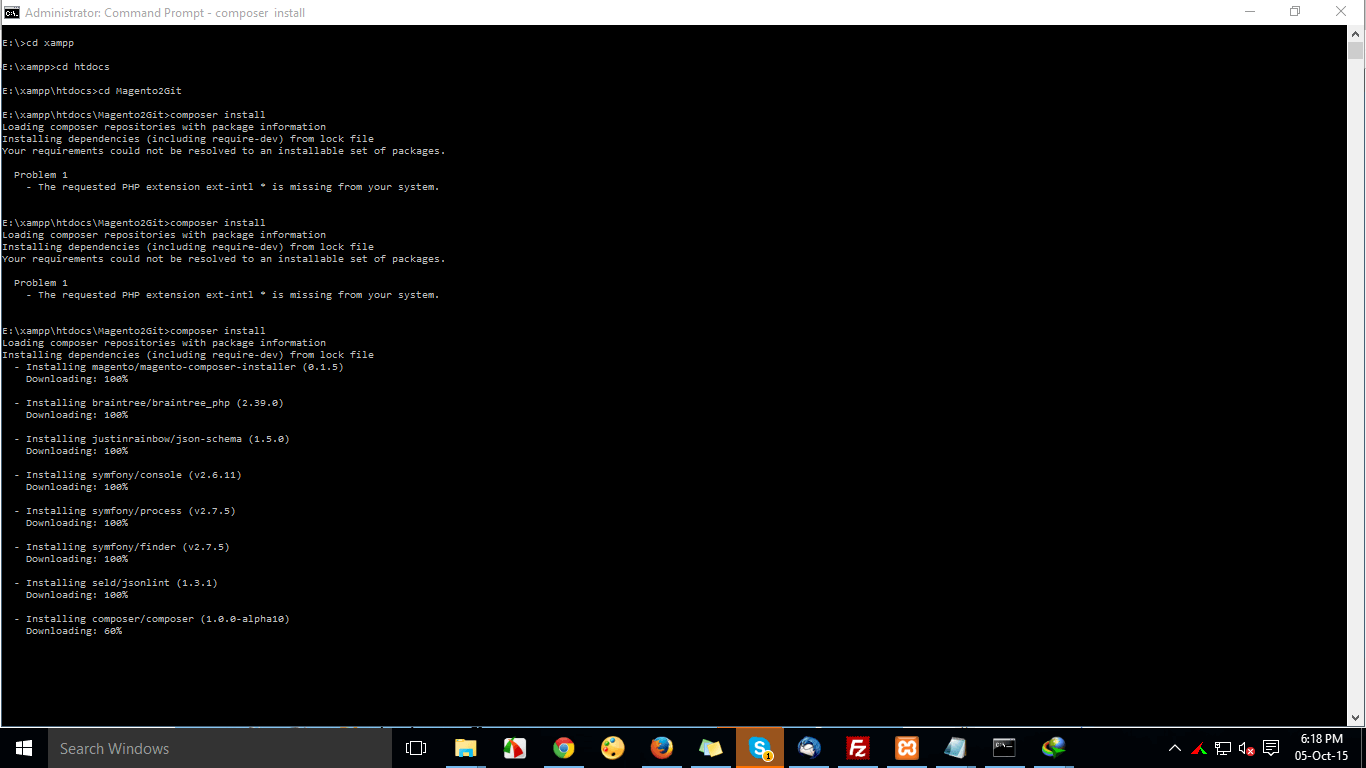Click the Task View button
This screenshot has width=1366, height=768.
tap(416, 748)
